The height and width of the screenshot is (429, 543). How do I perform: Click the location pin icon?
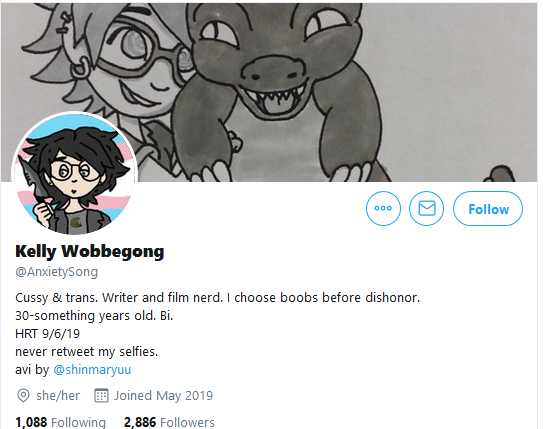click(x=23, y=395)
